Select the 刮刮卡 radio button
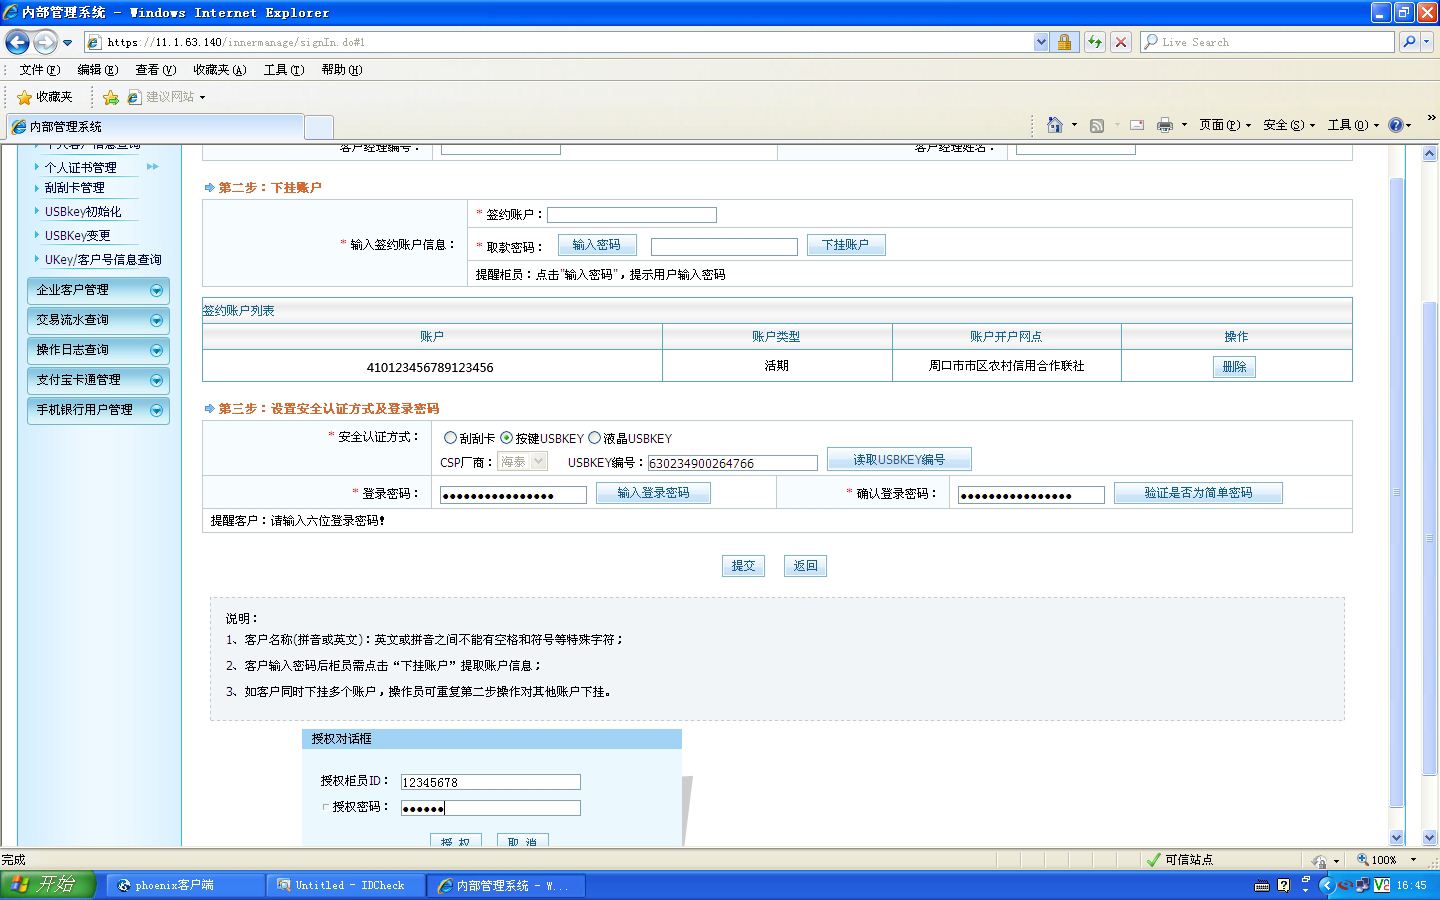Screen dimensions: 1440x900 coord(450,438)
